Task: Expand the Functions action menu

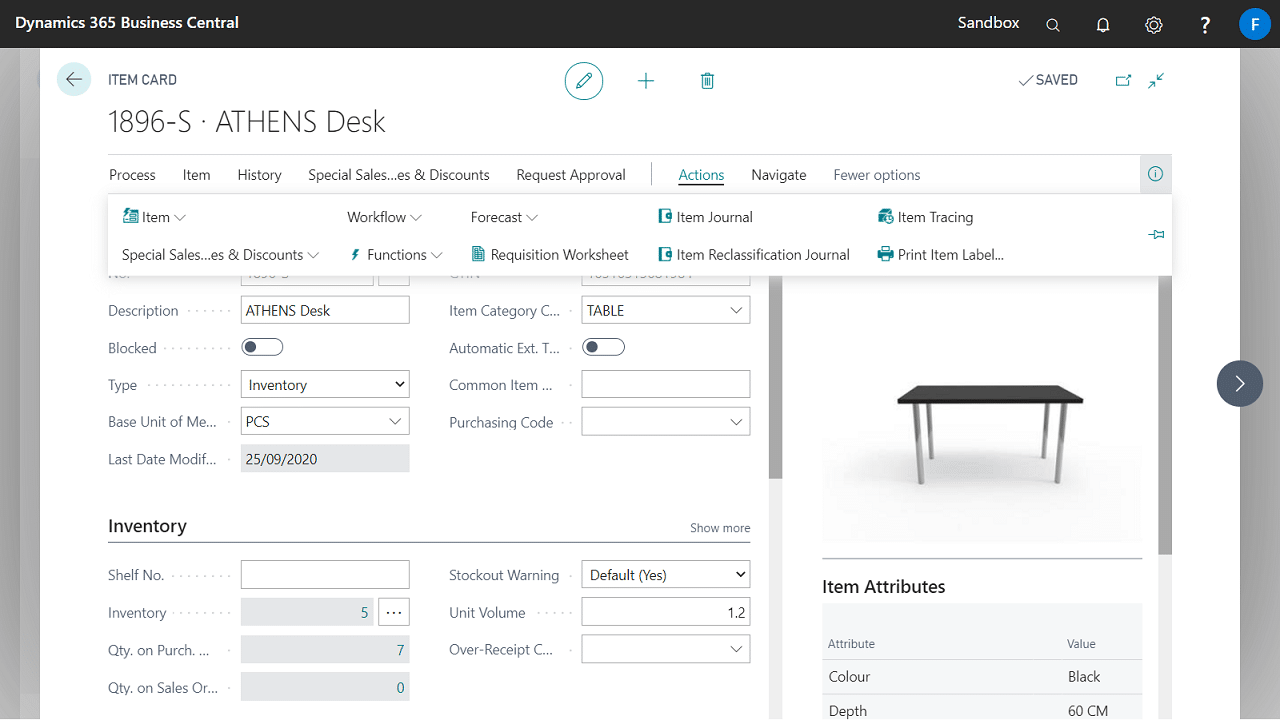Action: (x=396, y=255)
